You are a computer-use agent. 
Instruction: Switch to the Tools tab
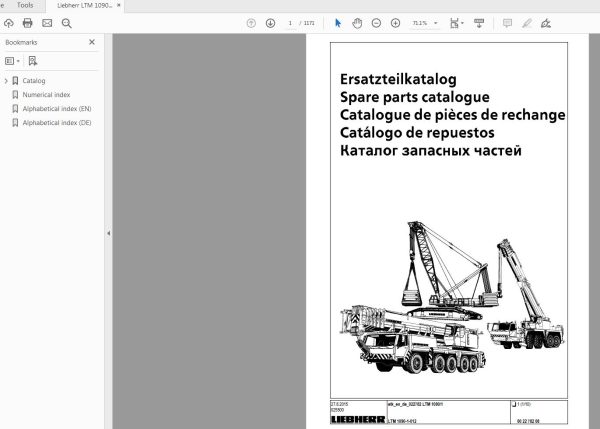pos(25,5)
